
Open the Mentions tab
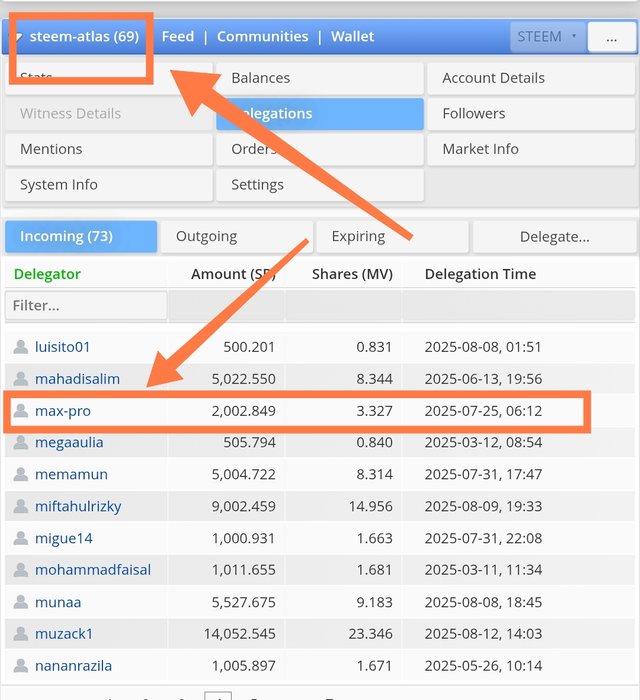click(108, 149)
